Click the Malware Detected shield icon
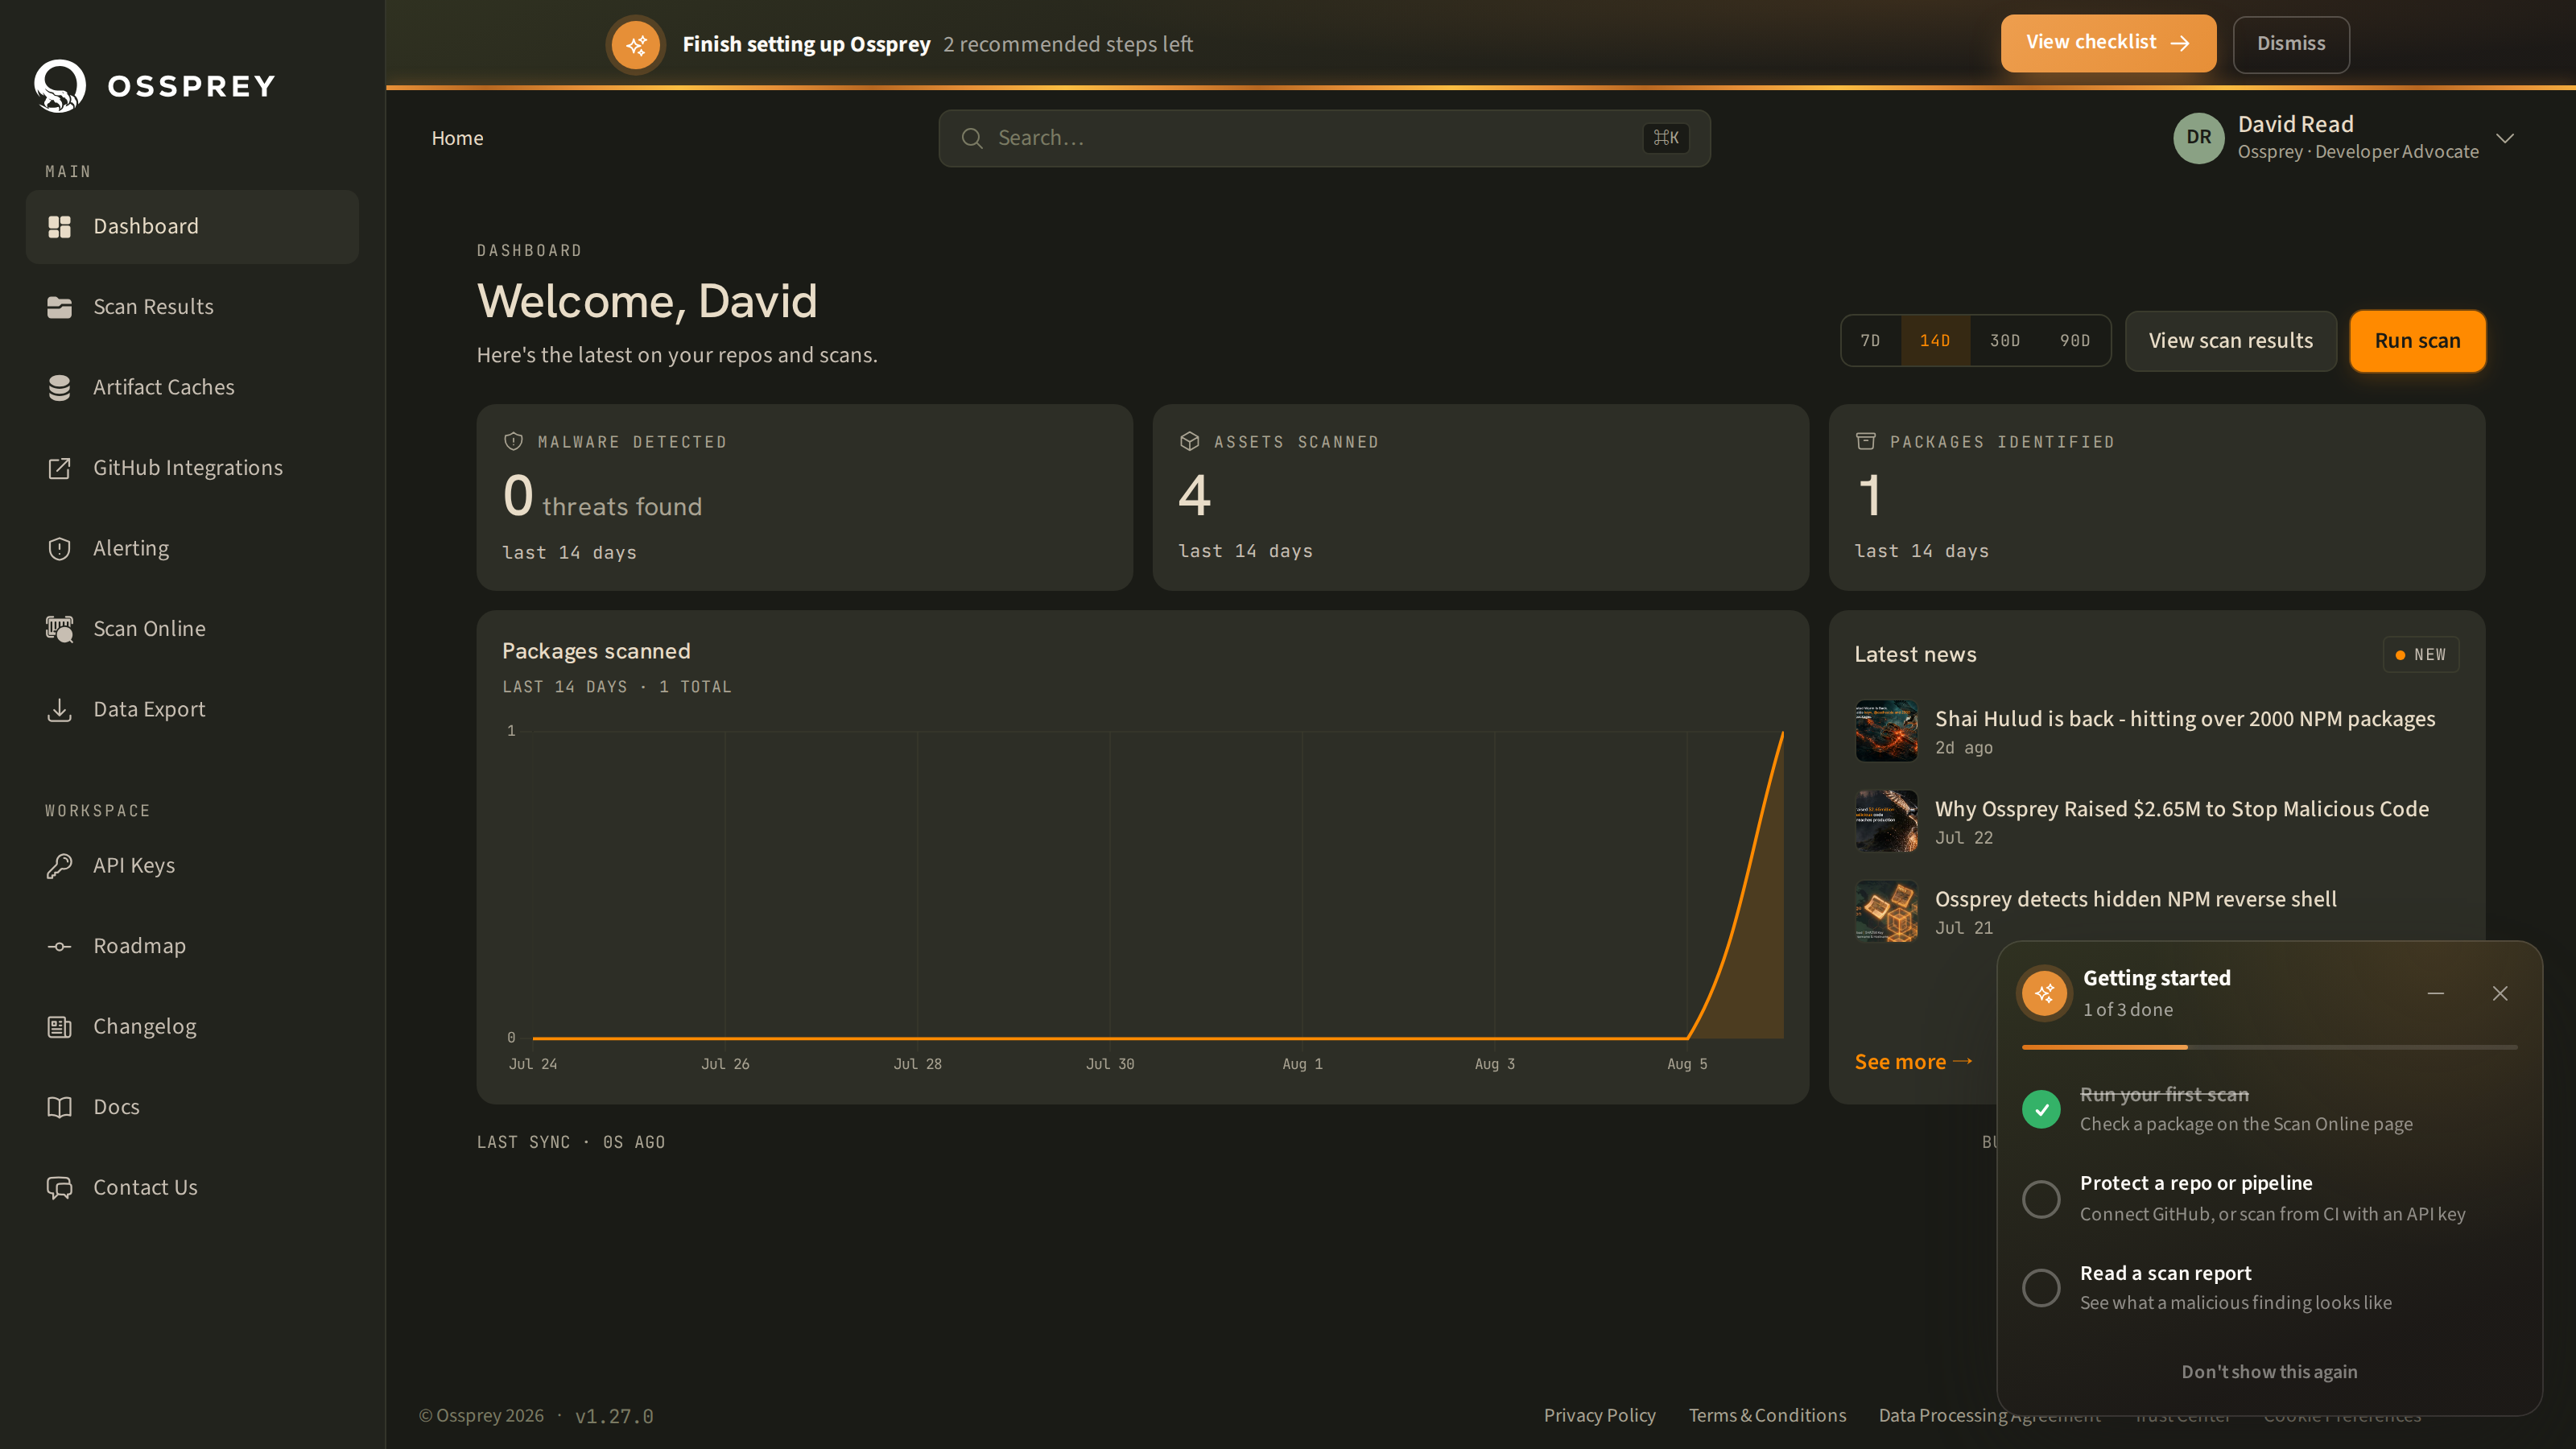 coord(514,441)
